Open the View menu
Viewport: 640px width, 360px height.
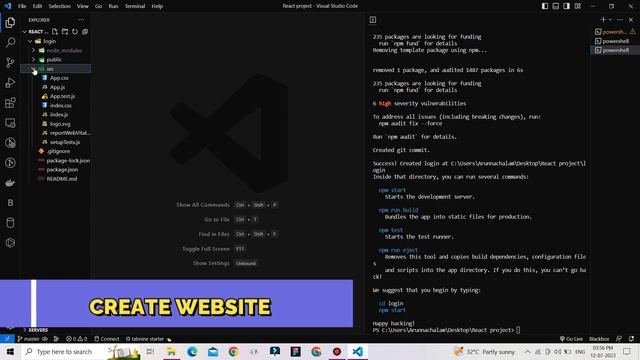[82, 6]
